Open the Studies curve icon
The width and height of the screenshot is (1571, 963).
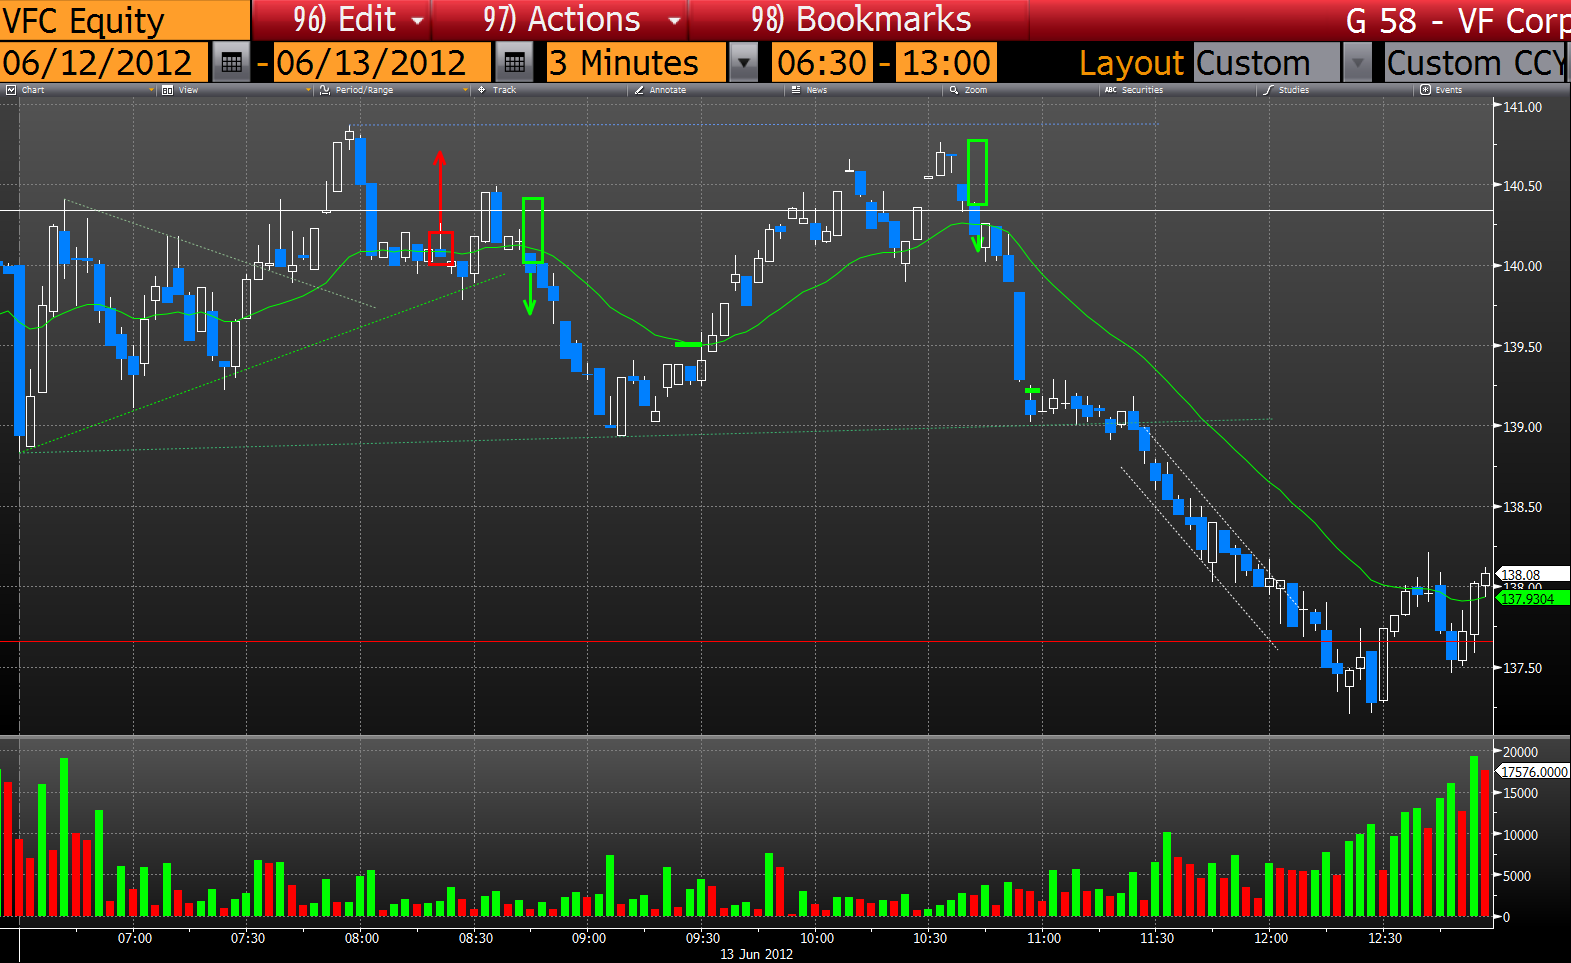(x=1268, y=90)
